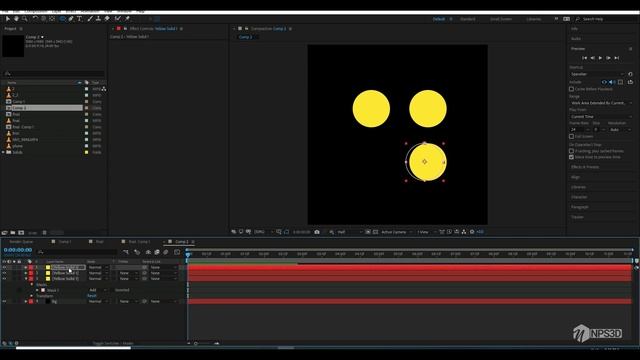Select the Puppet Pin tool

(127, 19)
